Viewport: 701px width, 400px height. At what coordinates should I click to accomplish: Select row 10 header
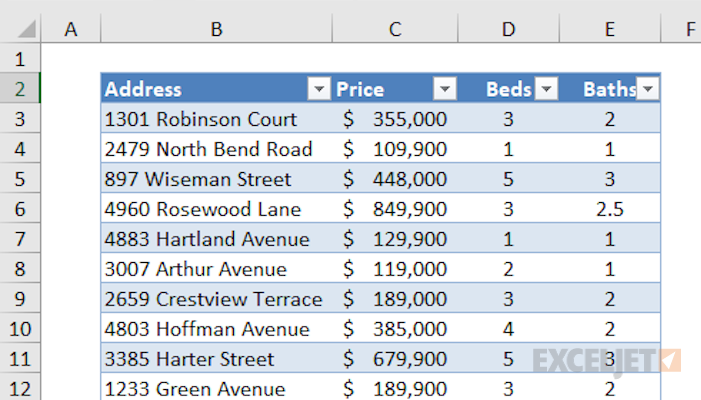coord(20,330)
